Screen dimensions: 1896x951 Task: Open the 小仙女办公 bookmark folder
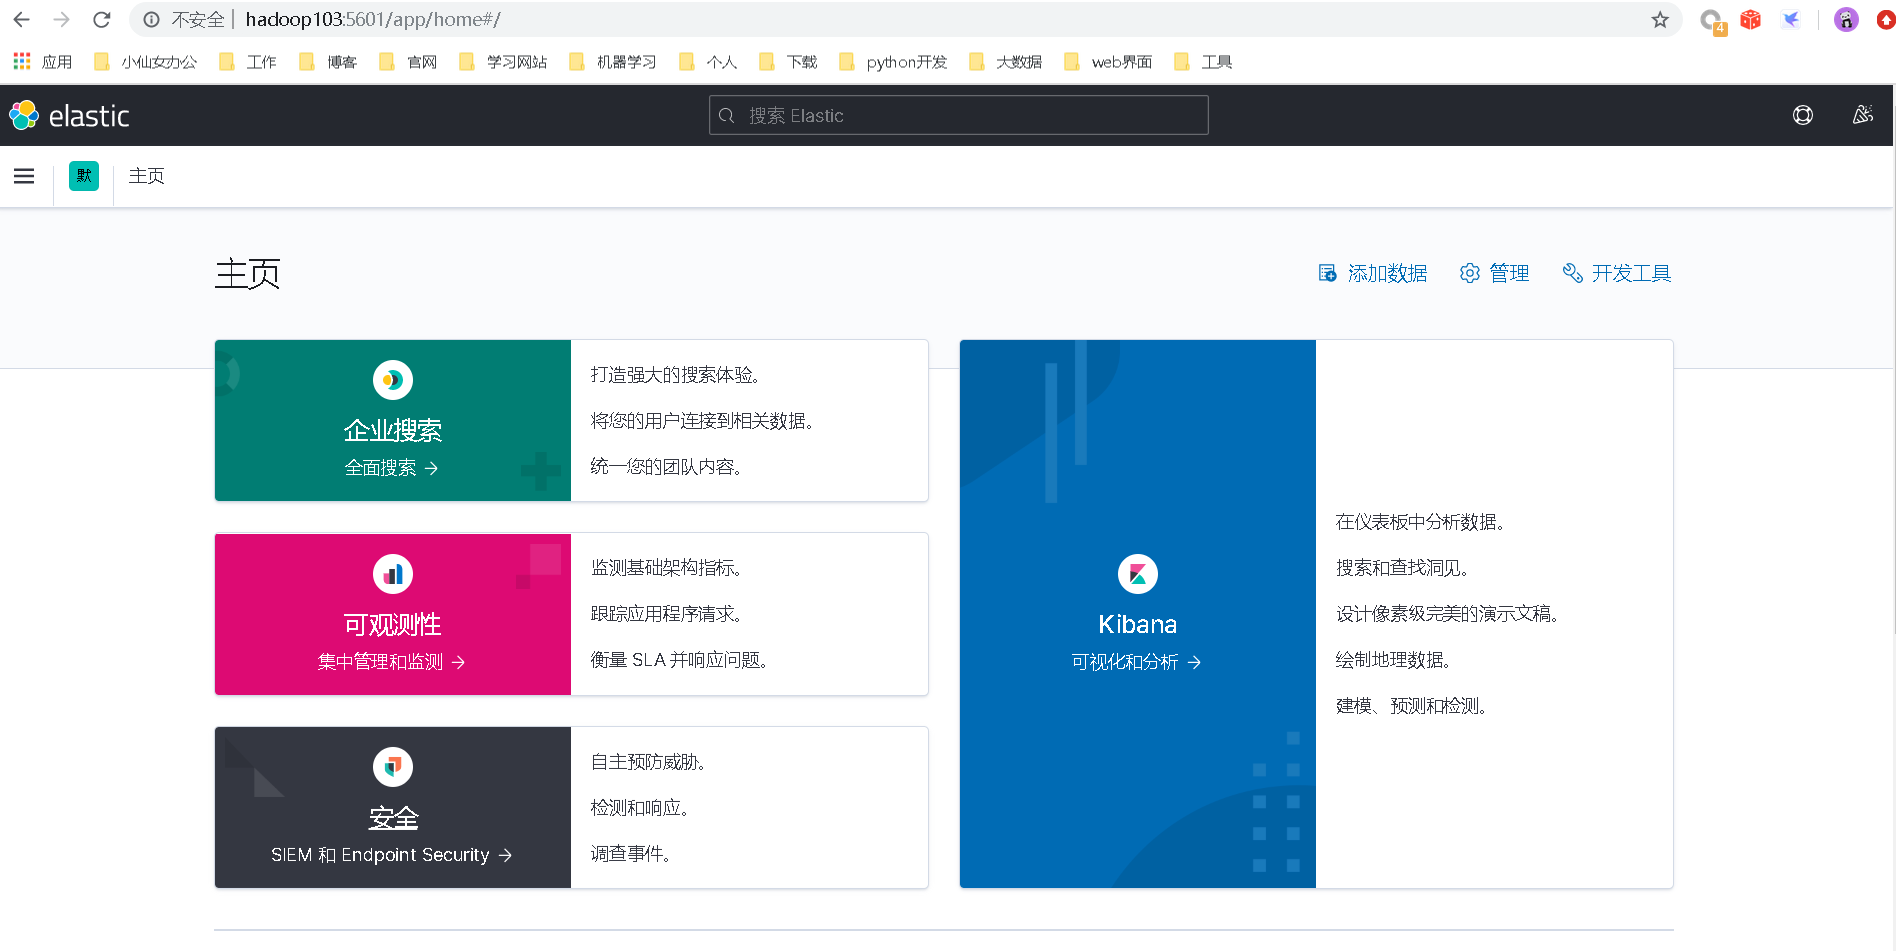point(146,62)
